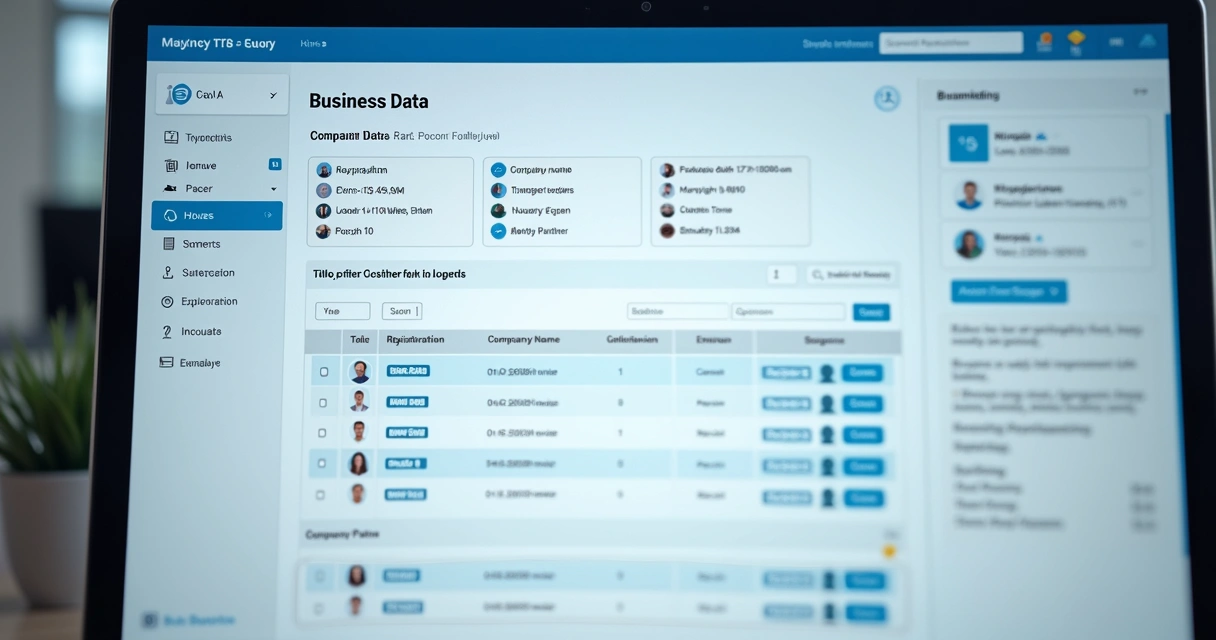
Task: Select the highlighted Hoxes sidebar item
Action: (217, 215)
